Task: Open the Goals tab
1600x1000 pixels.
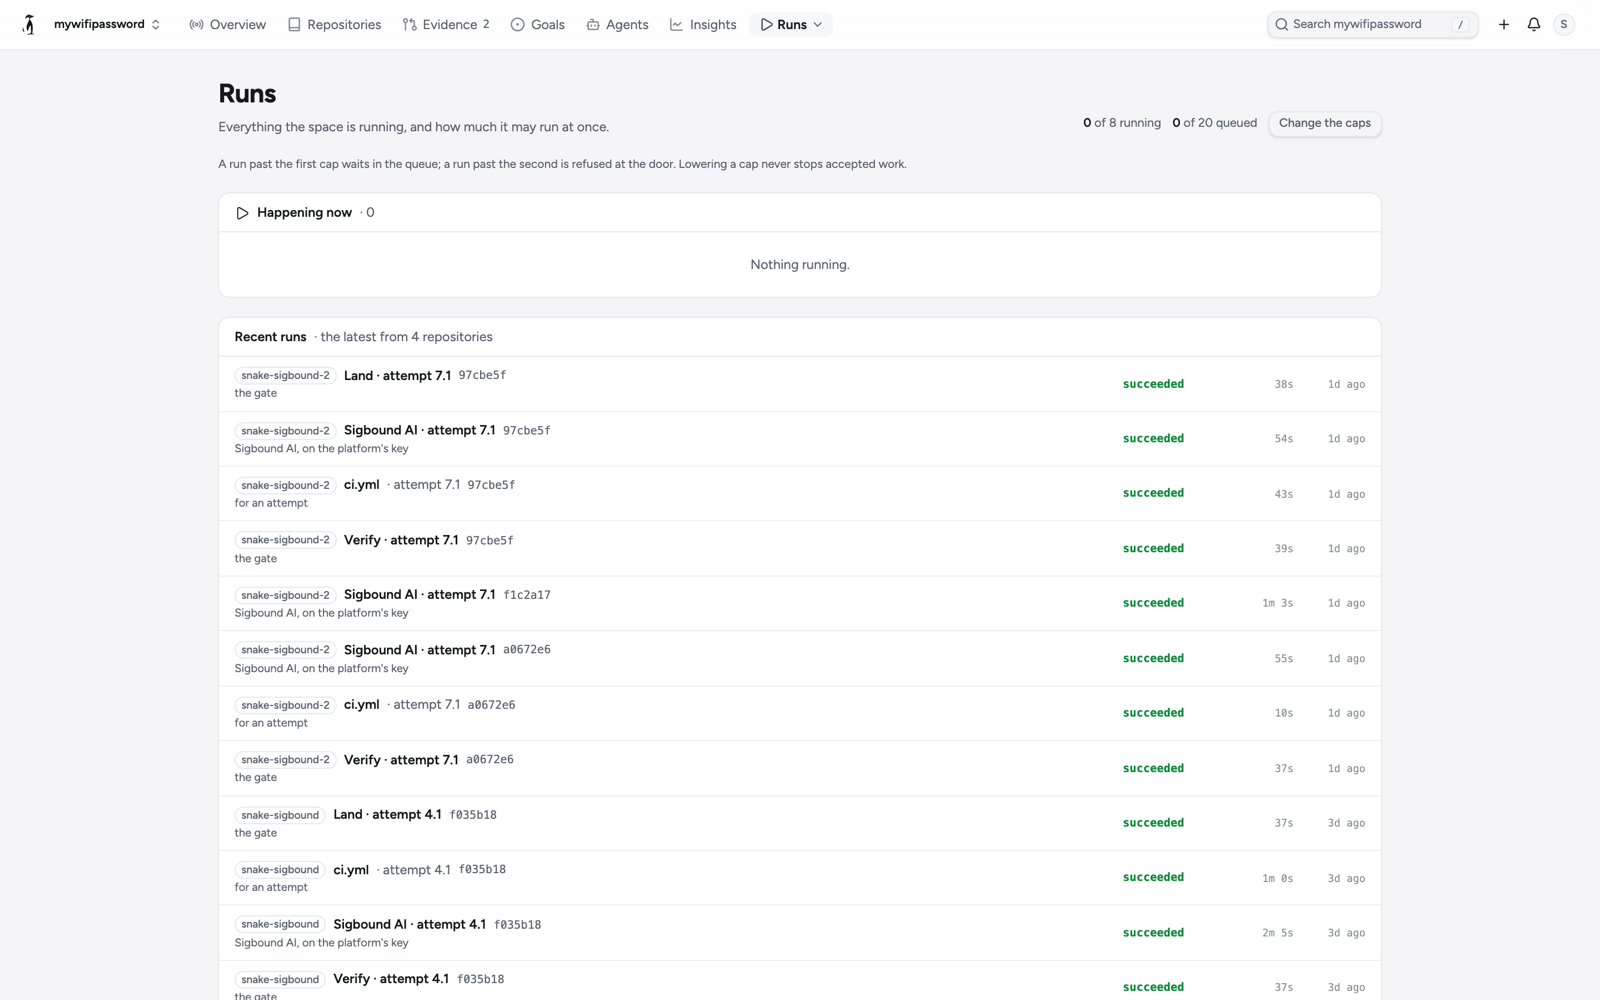Action: [x=537, y=24]
